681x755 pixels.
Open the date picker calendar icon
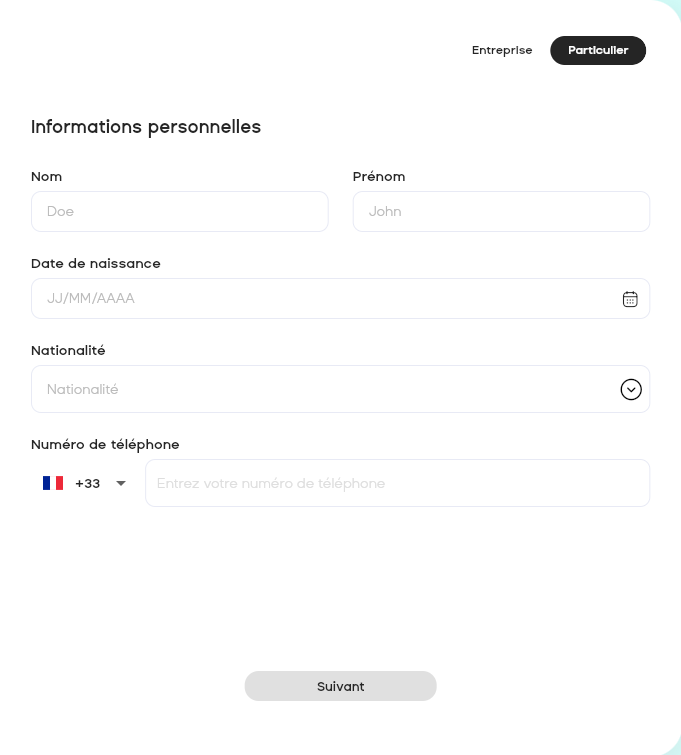tap(630, 299)
